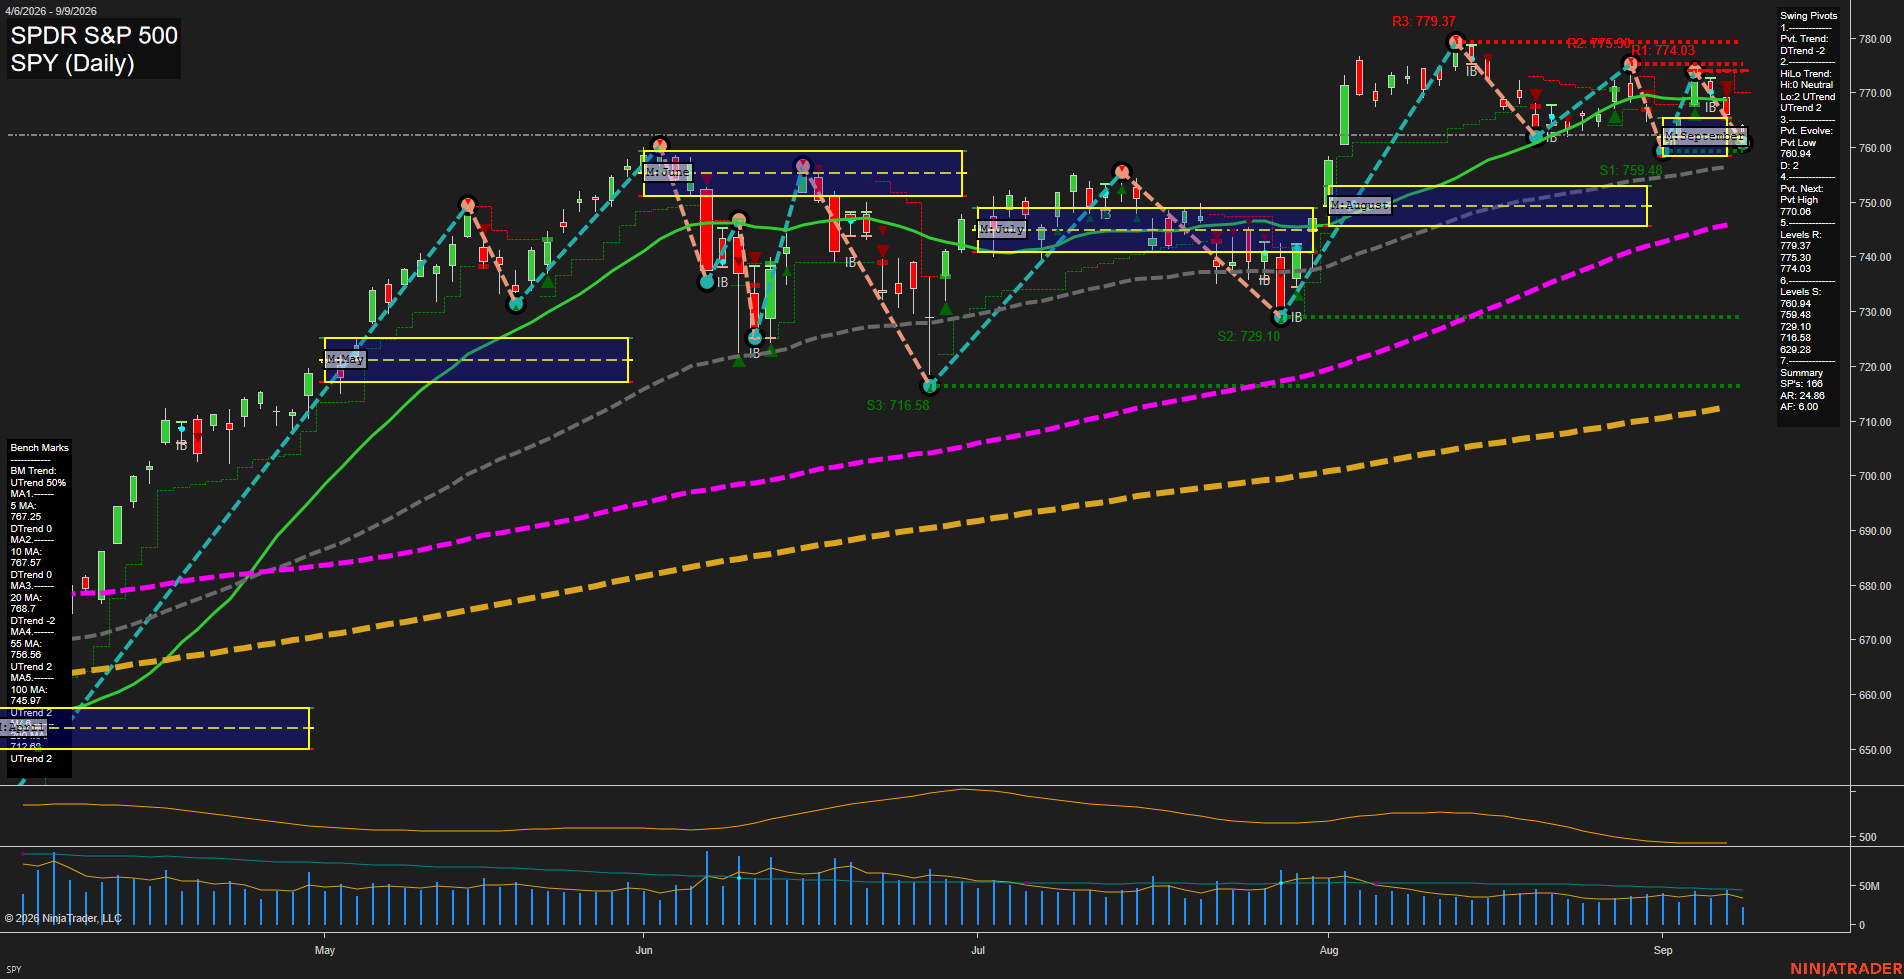Select the M:July monthly range label

click(x=1002, y=229)
